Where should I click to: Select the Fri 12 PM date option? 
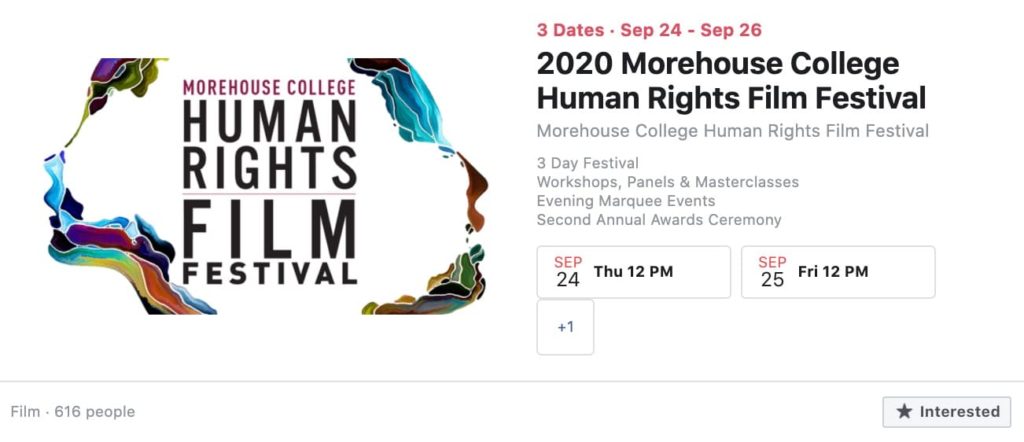point(838,272)
